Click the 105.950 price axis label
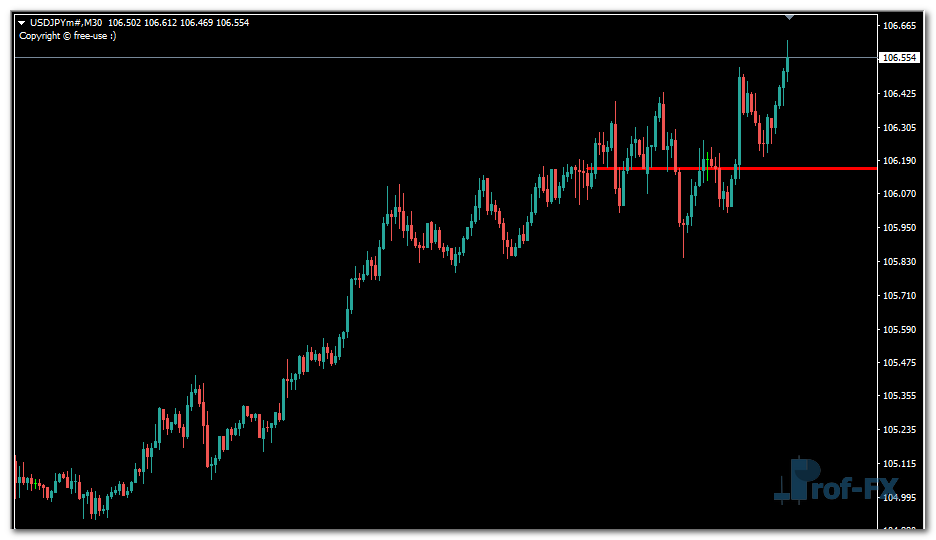Image resolution: width=936 pixels, height=540 pixels. point(899,228)
